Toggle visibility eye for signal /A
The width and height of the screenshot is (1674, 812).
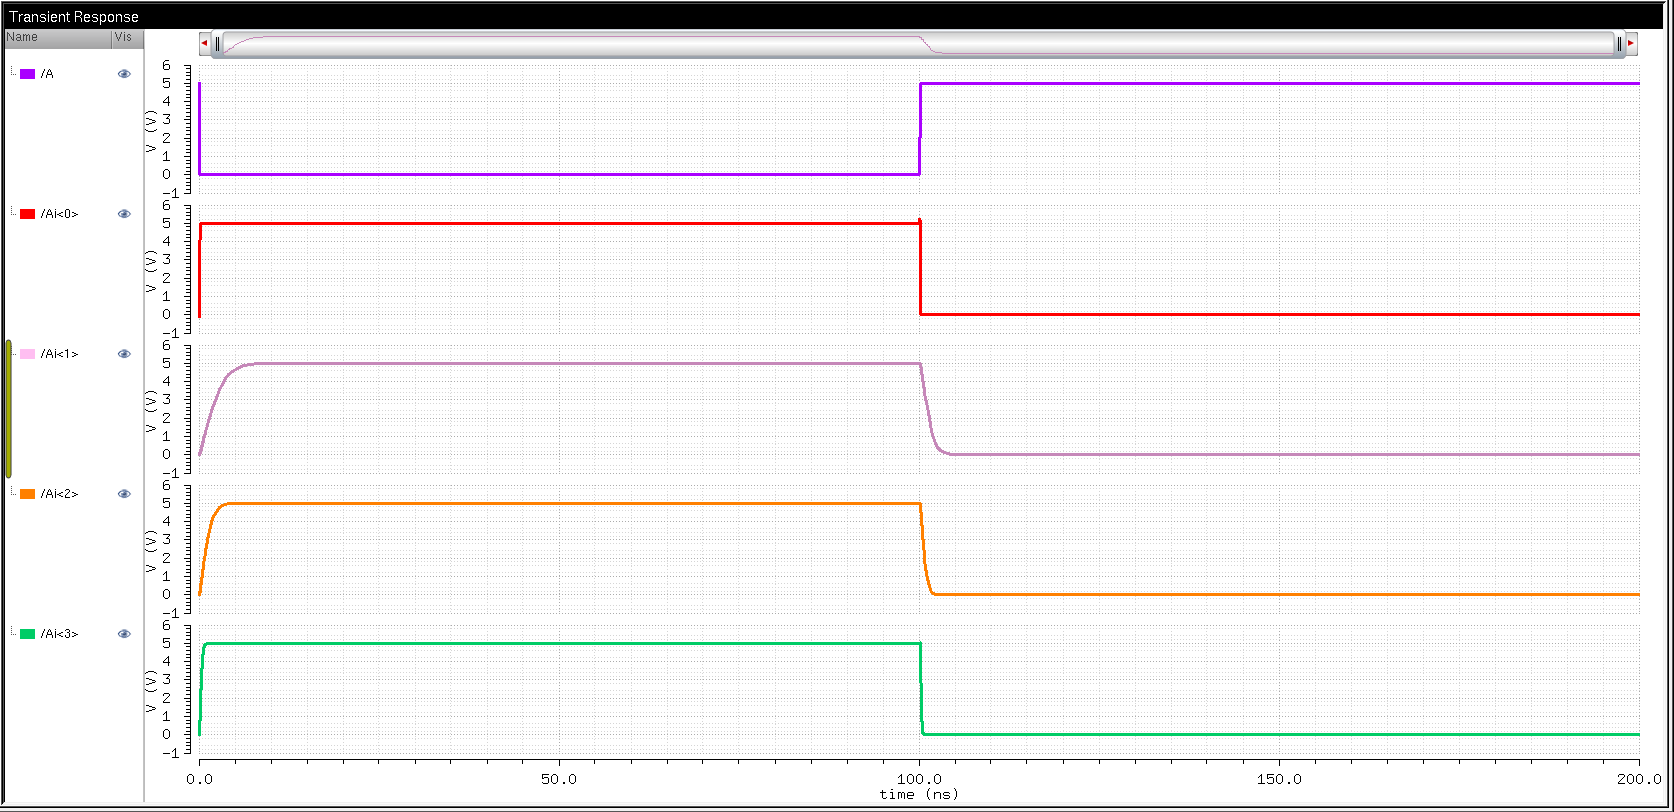click(x=124, y=74)
